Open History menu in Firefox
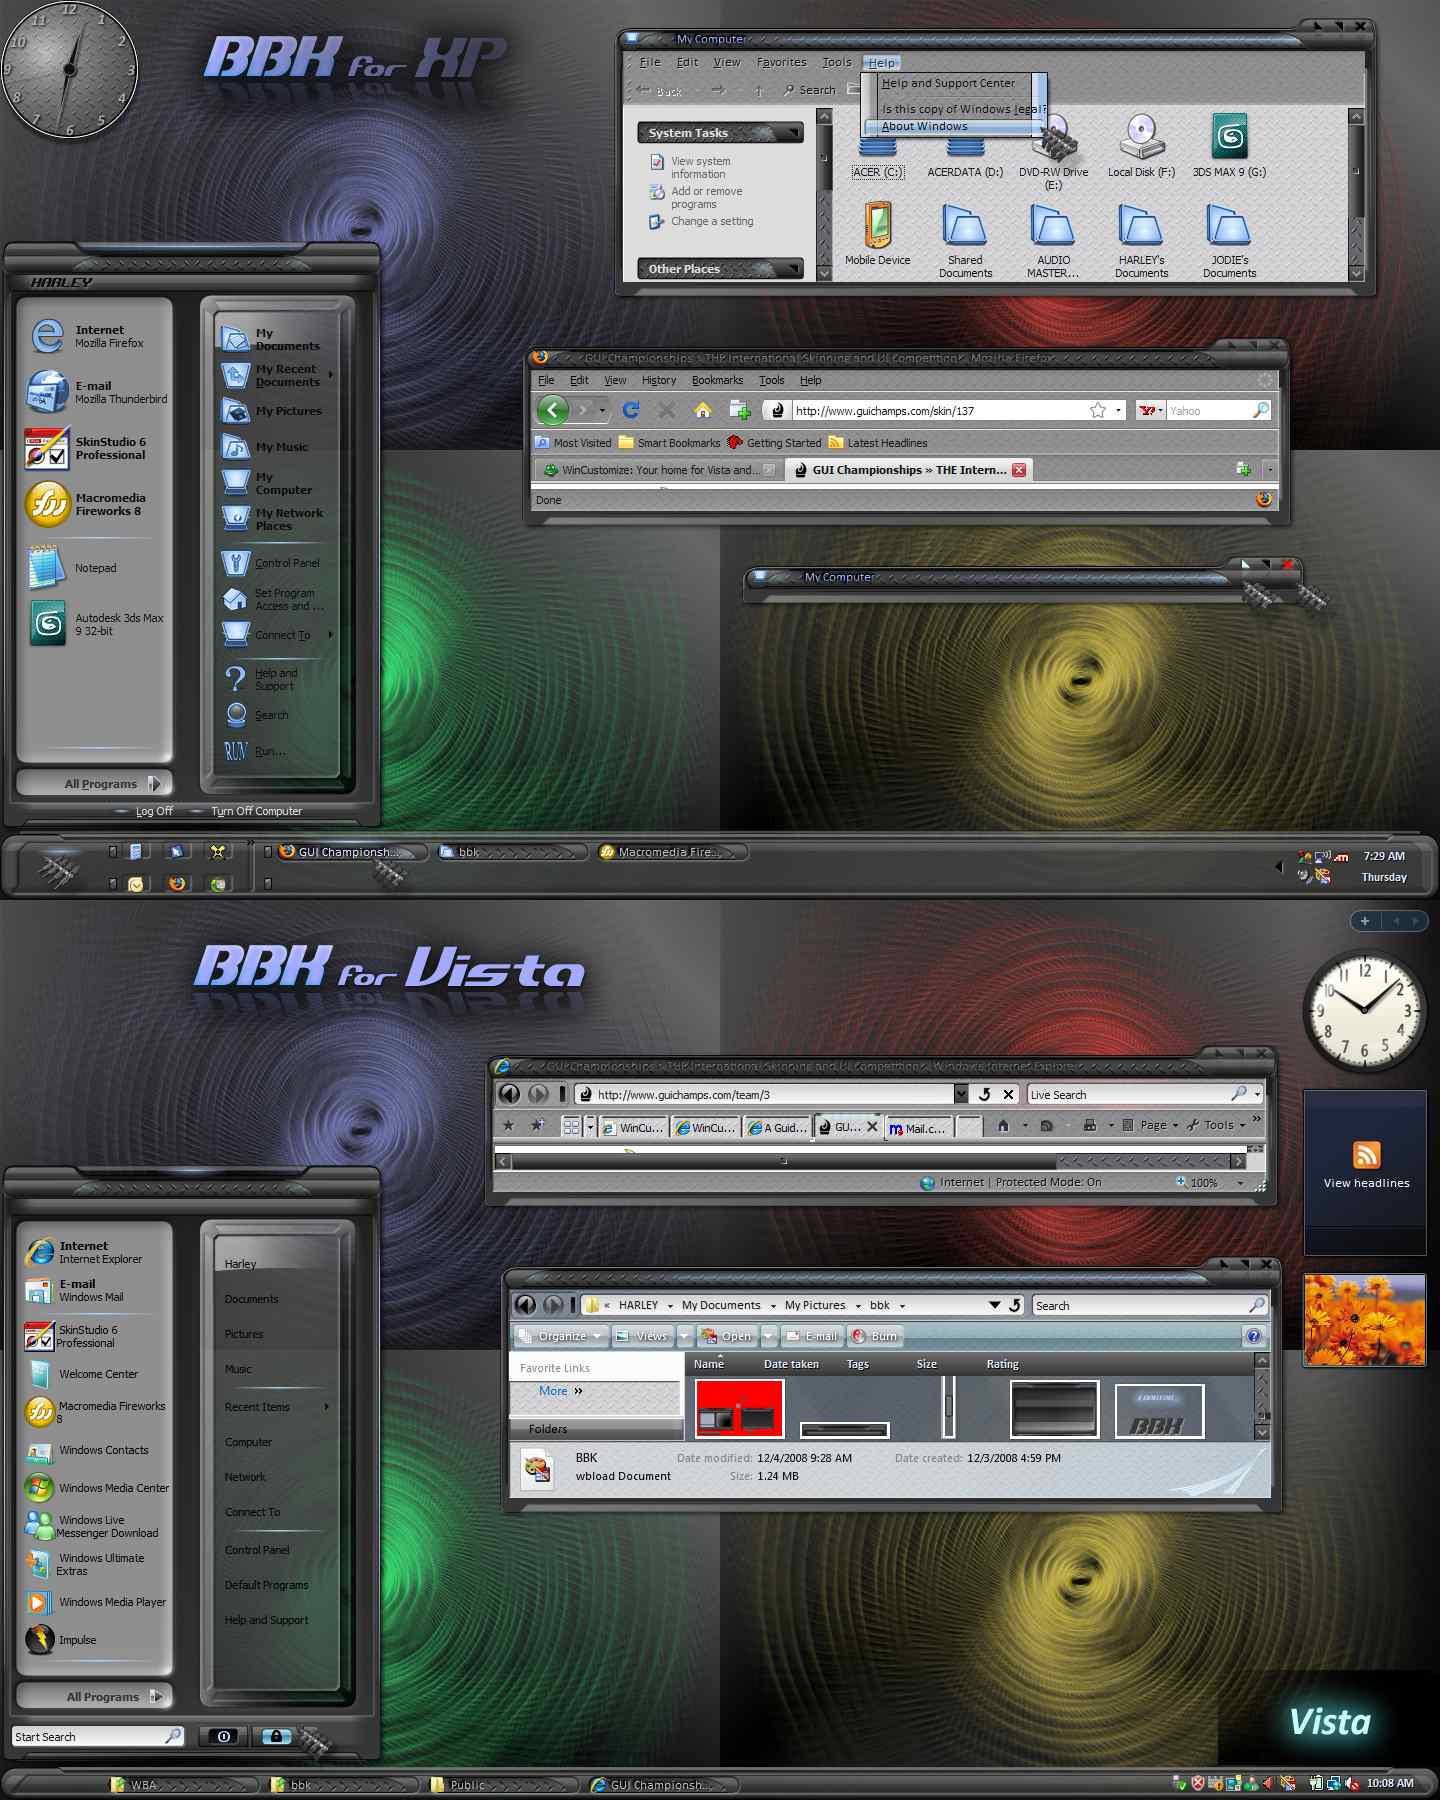The height and width of the screenshot is (1800, 1440). tap(659, 380)
